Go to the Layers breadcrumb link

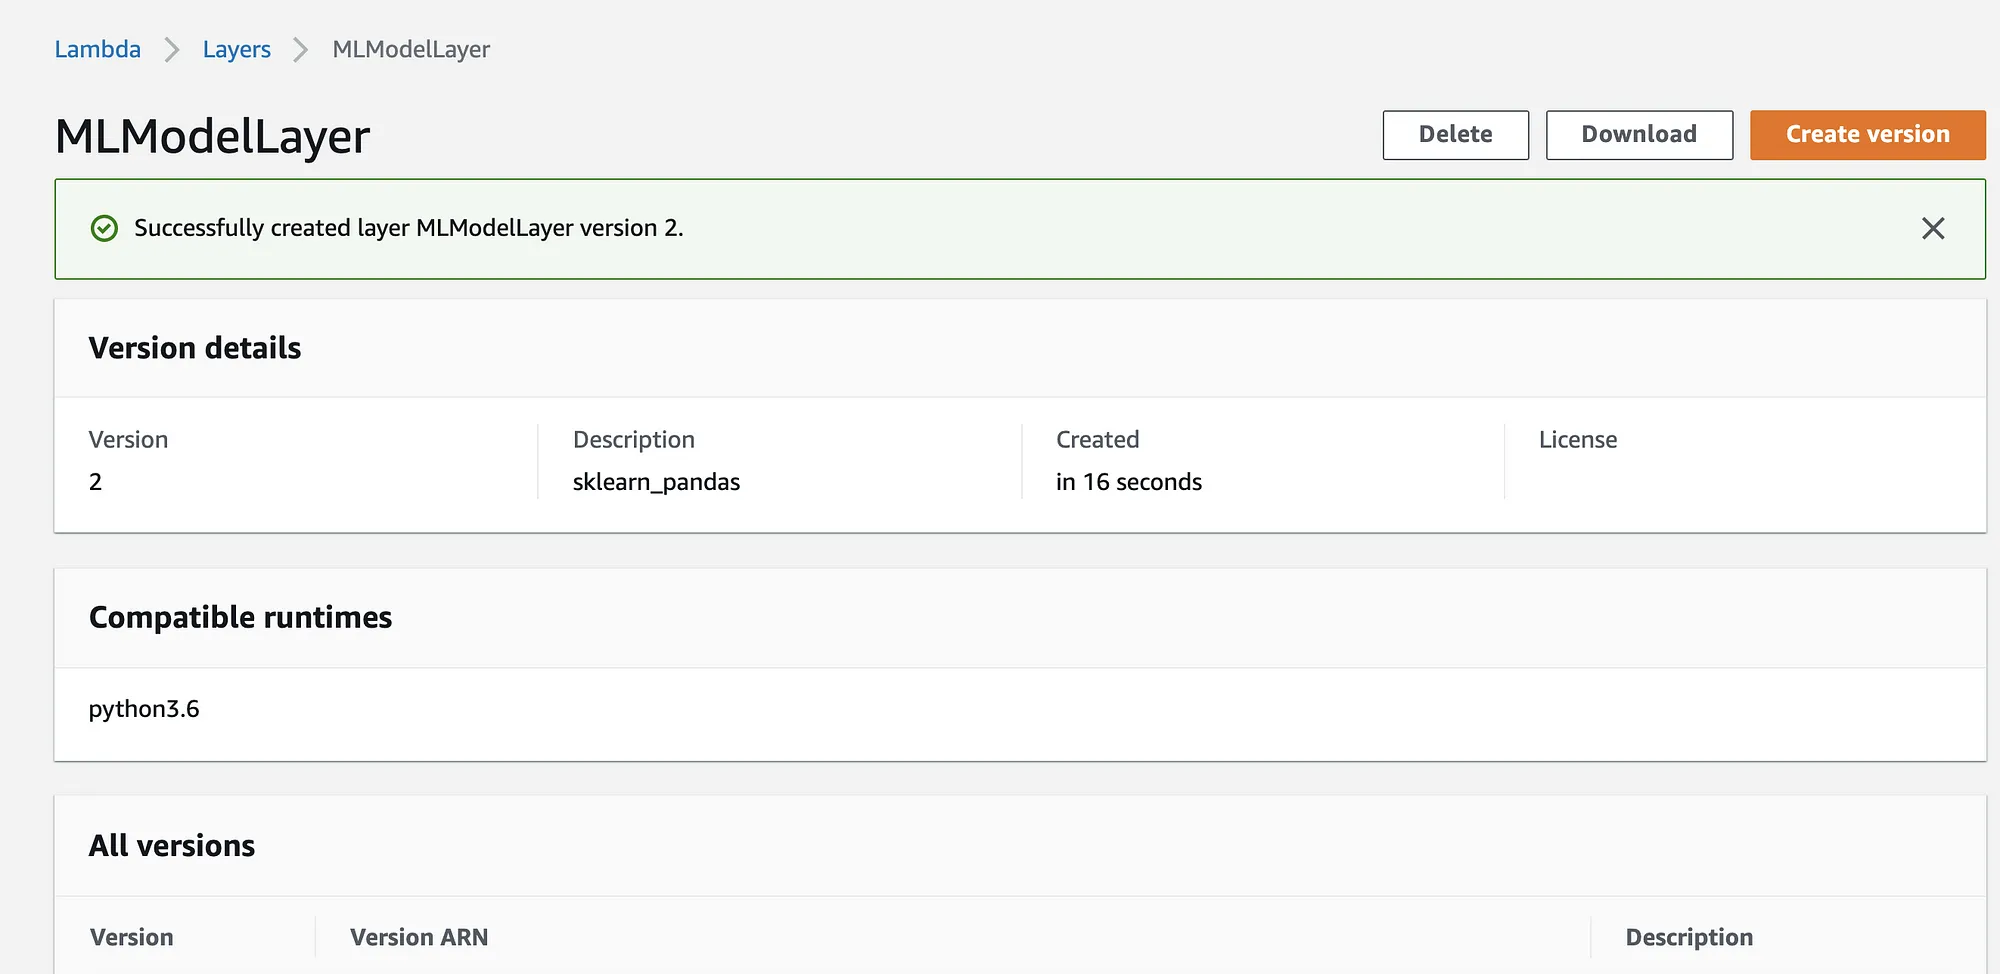coord(236,49)
